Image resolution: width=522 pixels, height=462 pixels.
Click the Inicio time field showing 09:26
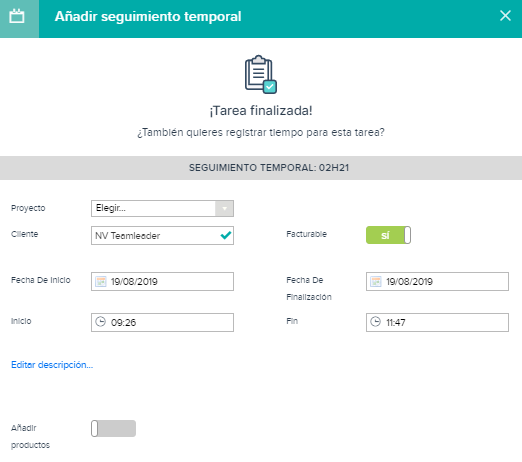tap(162, 322)
